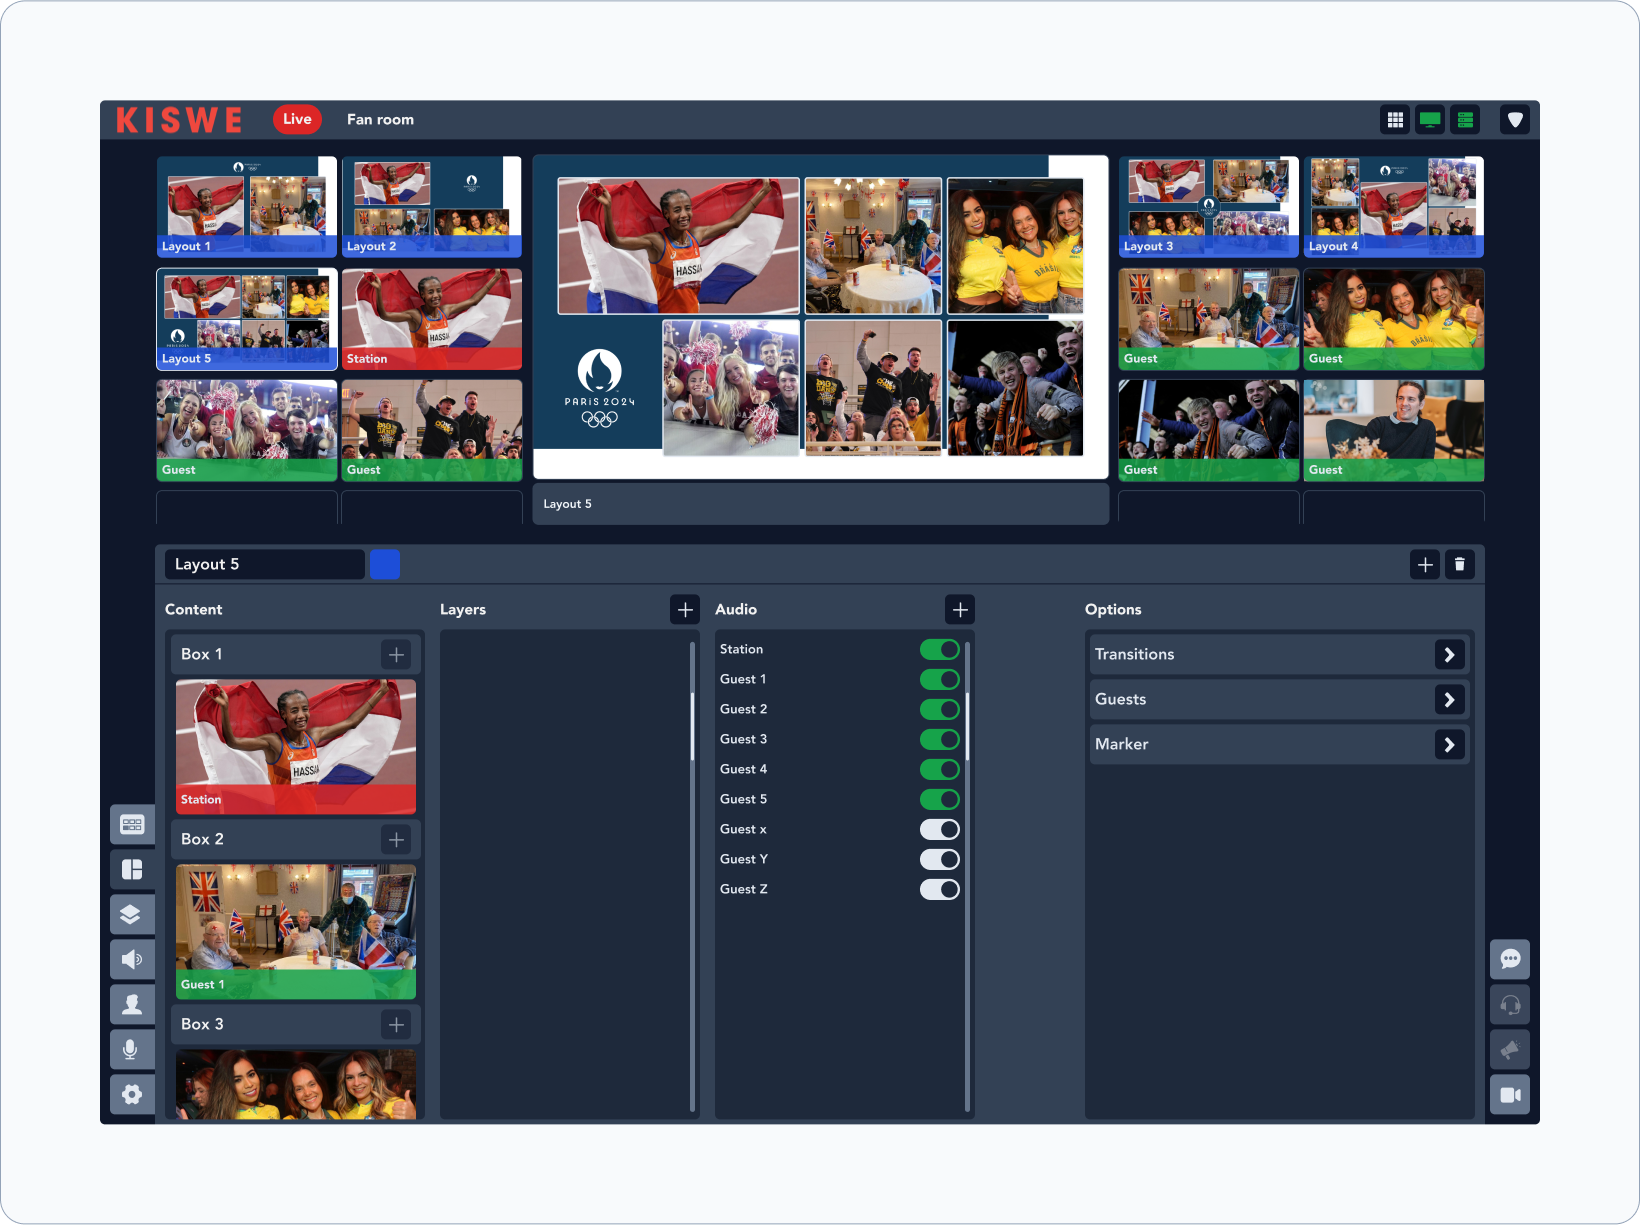Open the megaphone announce icon
The width and height of the screenshot is (1640, 1225).
1510,1050
